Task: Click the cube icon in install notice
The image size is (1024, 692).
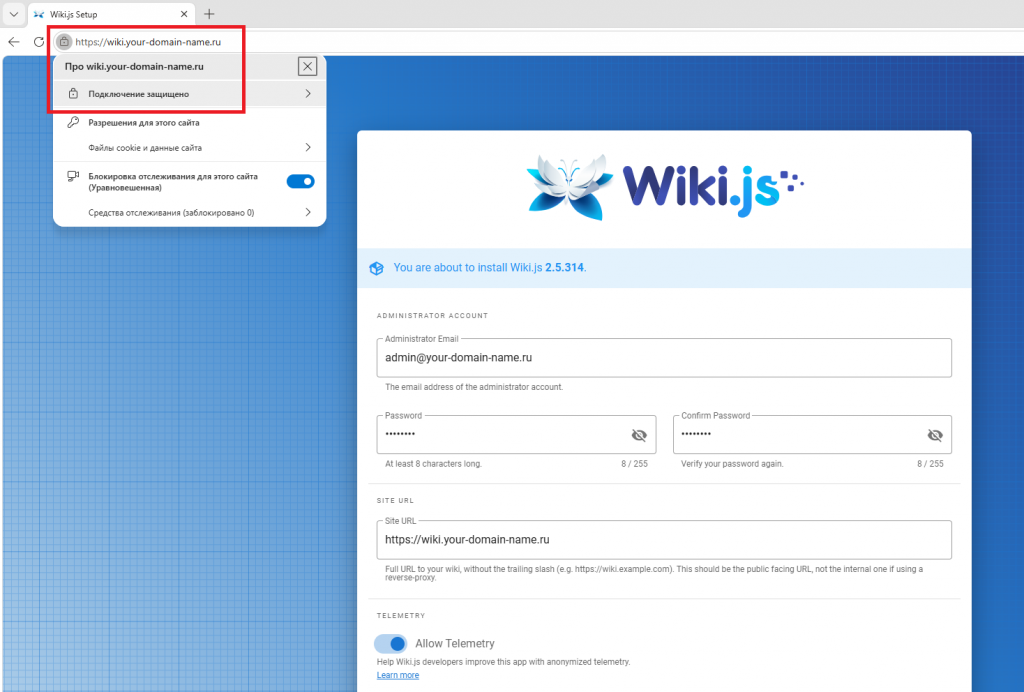Action: tap(377, 268)
